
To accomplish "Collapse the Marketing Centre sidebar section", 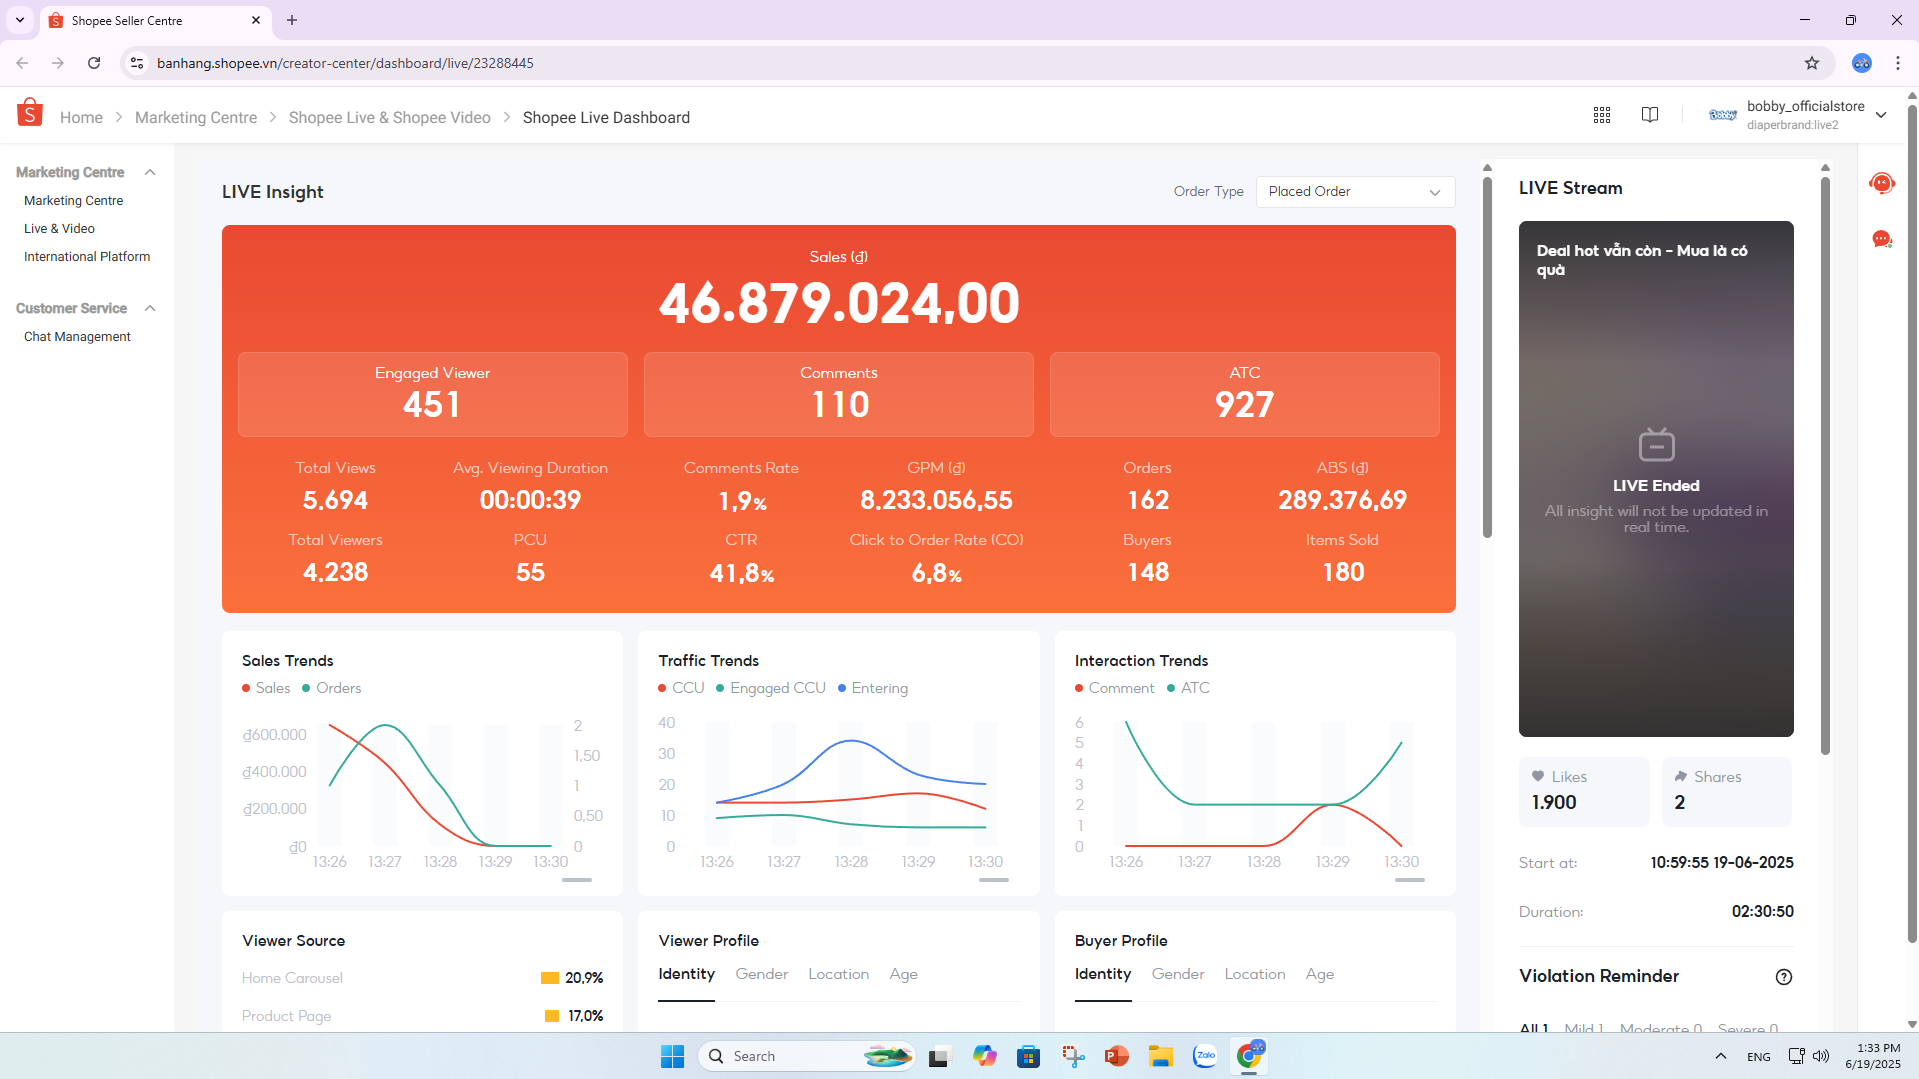I will click(x=150, y=172).
